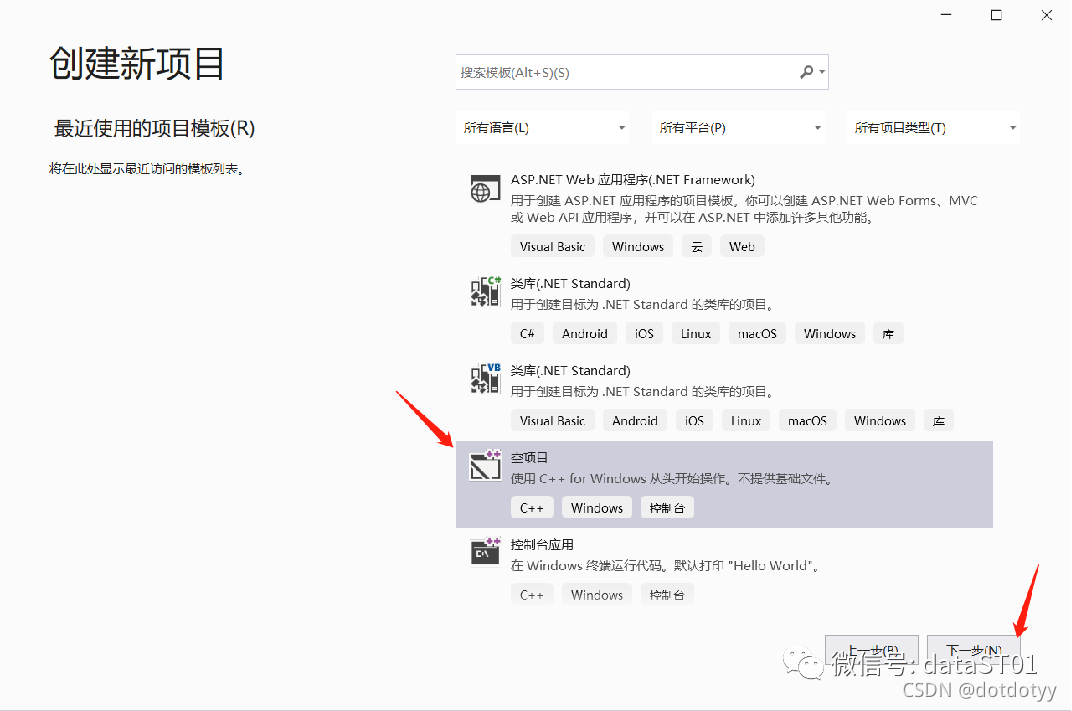The width and height of the screenshot is (1072, 711).
Task: Click 空项目 description about C++ for Windows
Action: pyautogui.click(x=672, y=479)
